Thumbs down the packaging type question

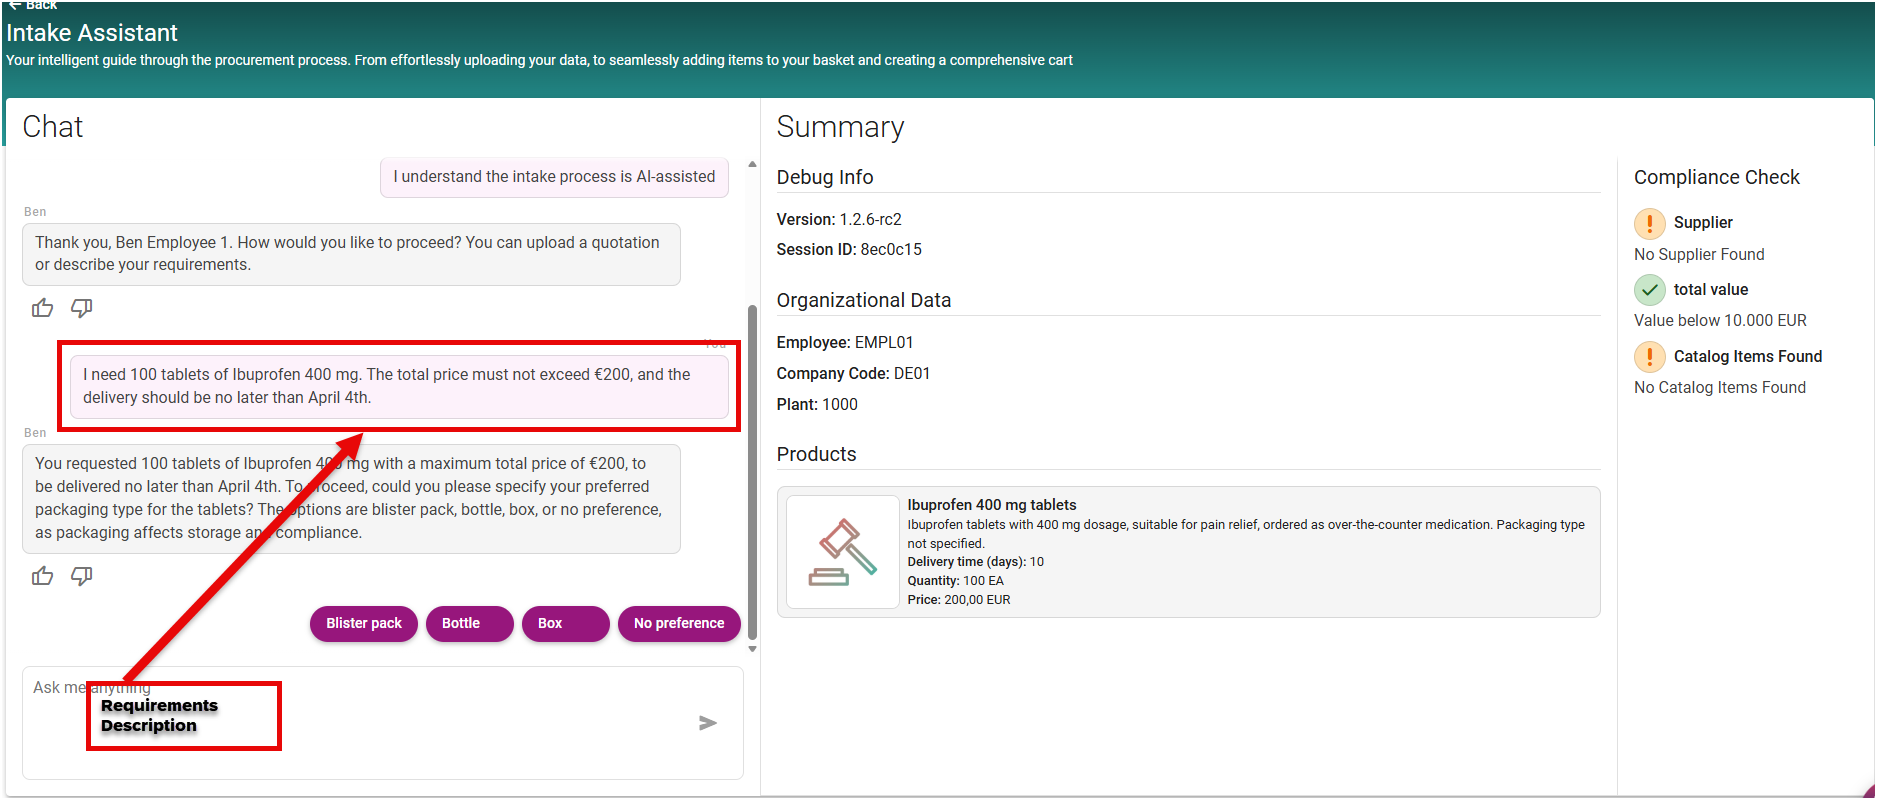(x=82, y=576)
